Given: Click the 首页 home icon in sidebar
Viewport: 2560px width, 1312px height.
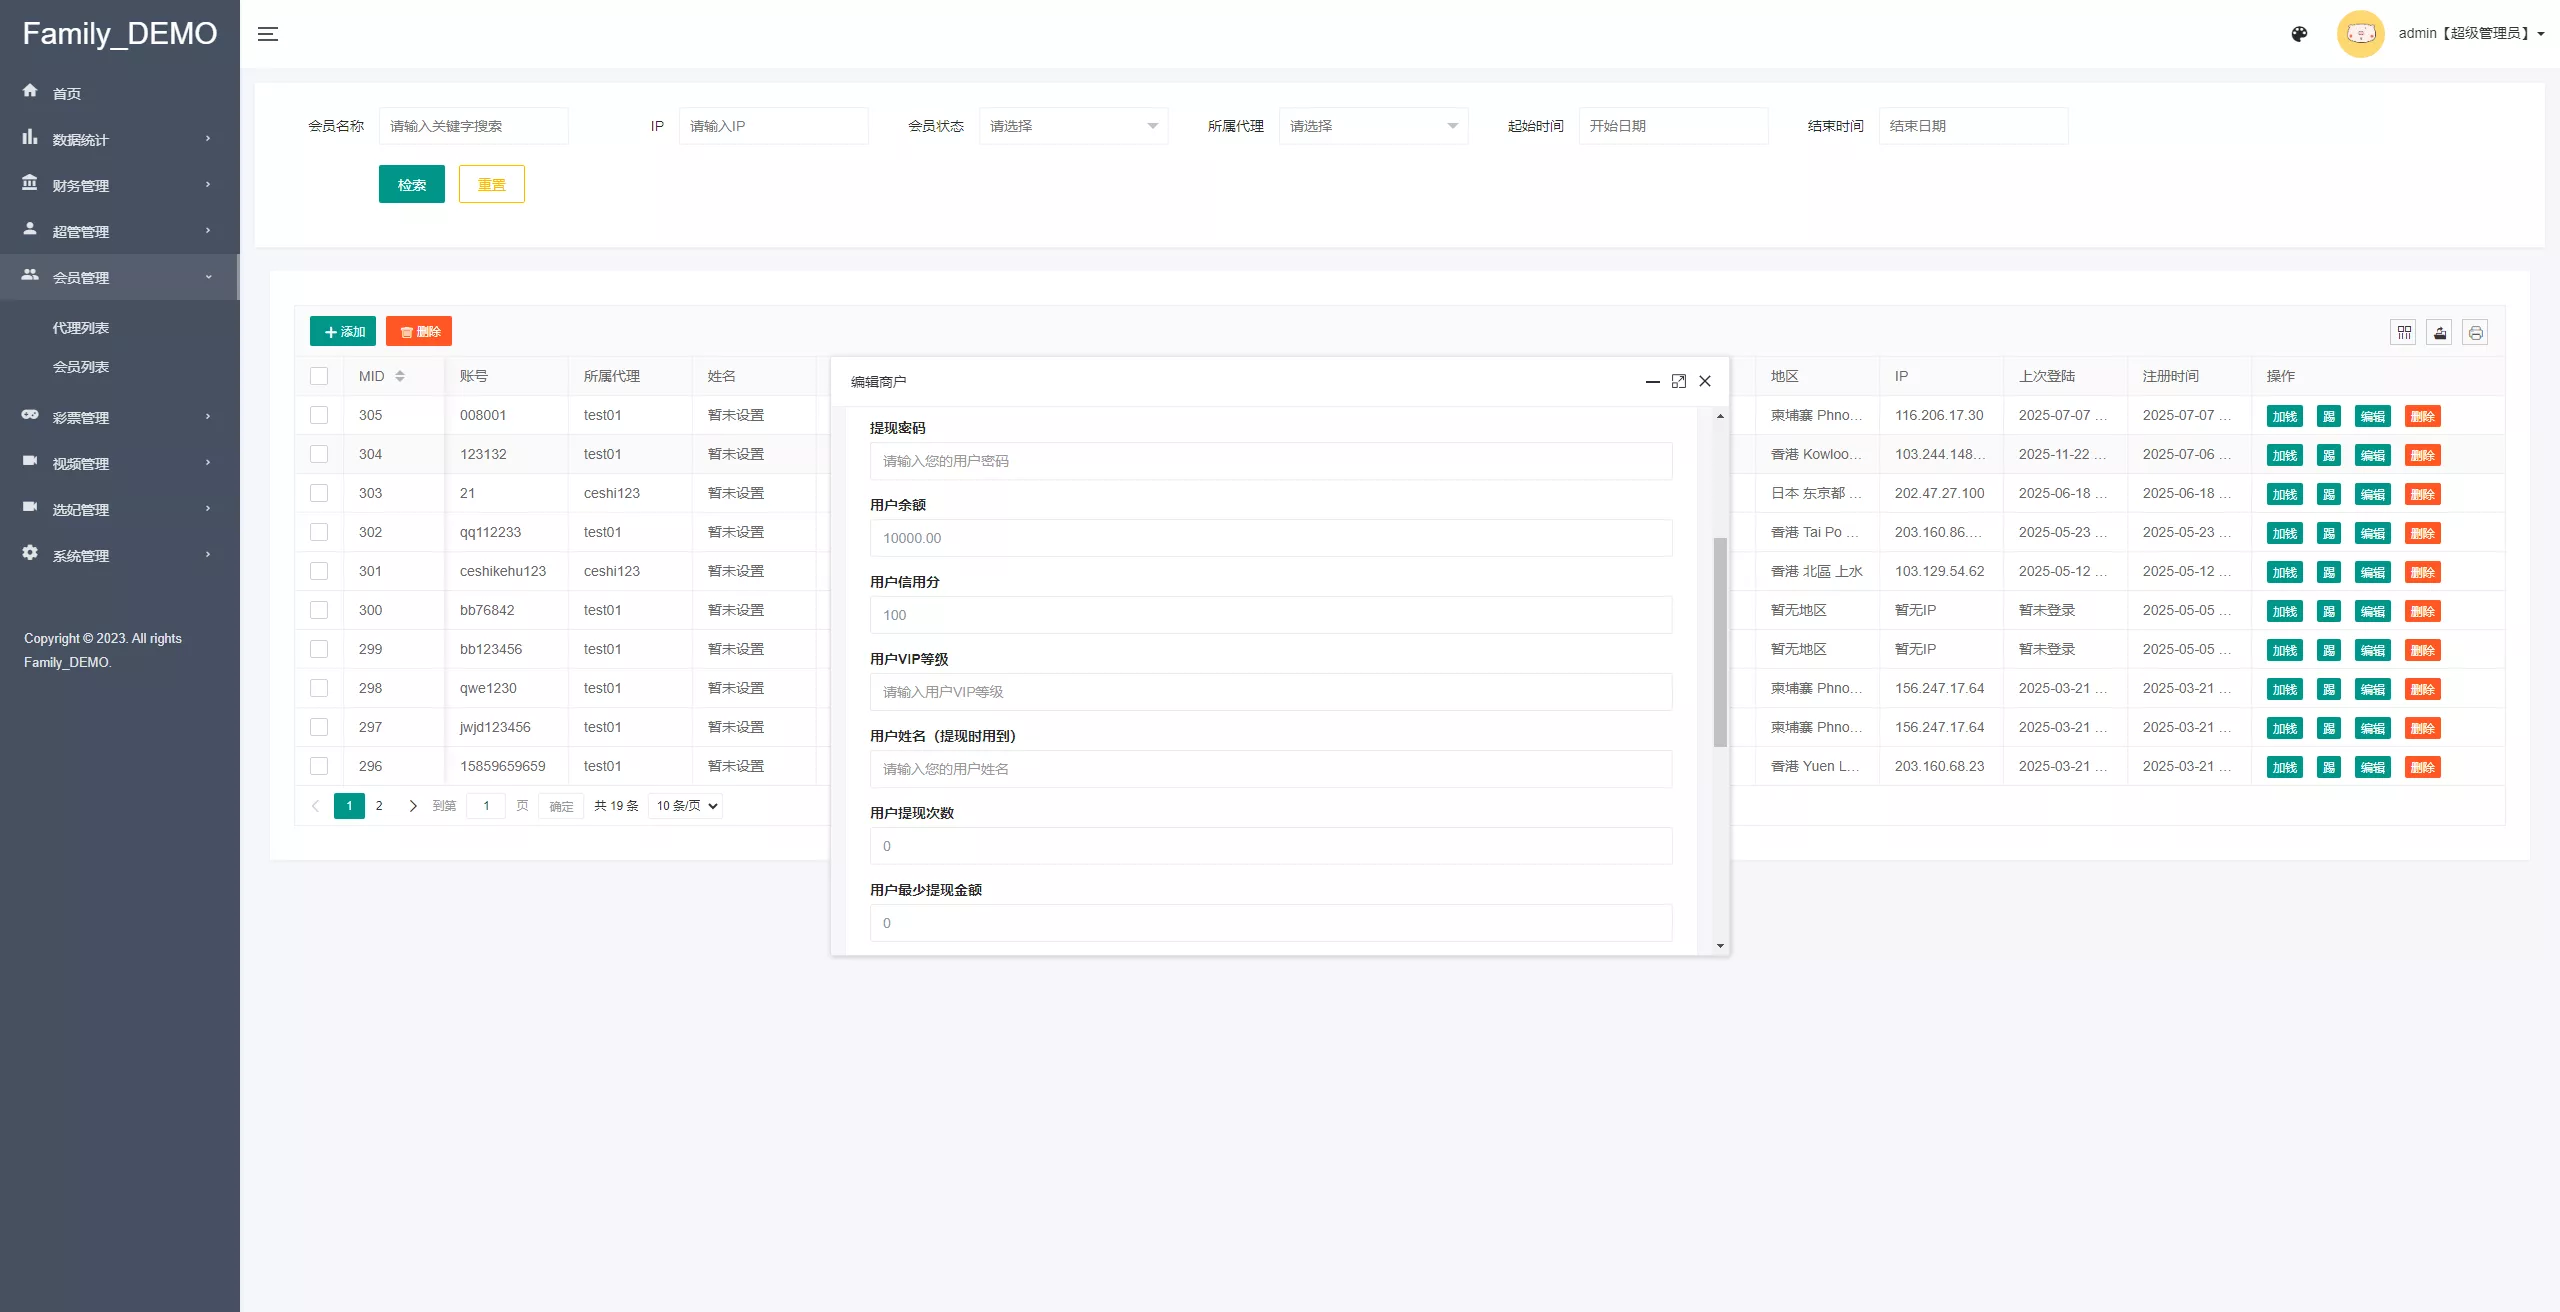Looking at the screenshot, I should coord(30,91).
